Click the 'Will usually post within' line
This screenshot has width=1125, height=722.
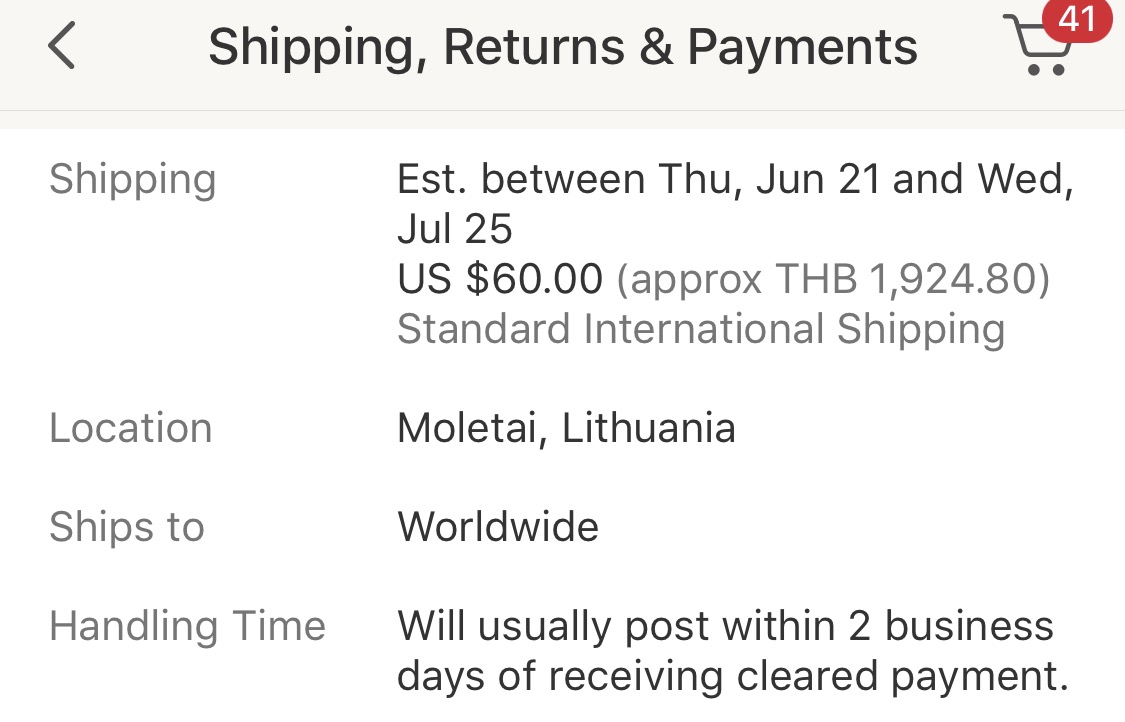[725, 626]
